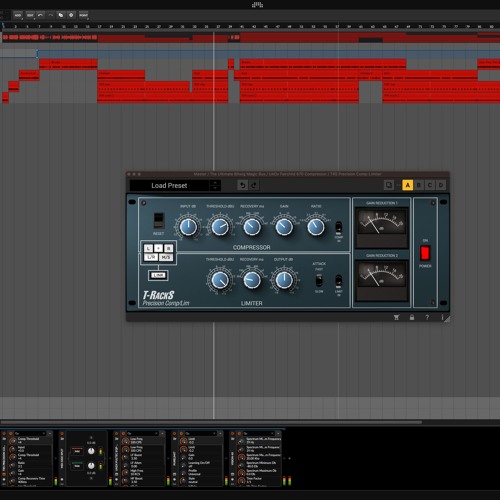Flip the ATTACK fast/slow switch
The width and height of the screenshot is (500, 500).
[319, 280]
